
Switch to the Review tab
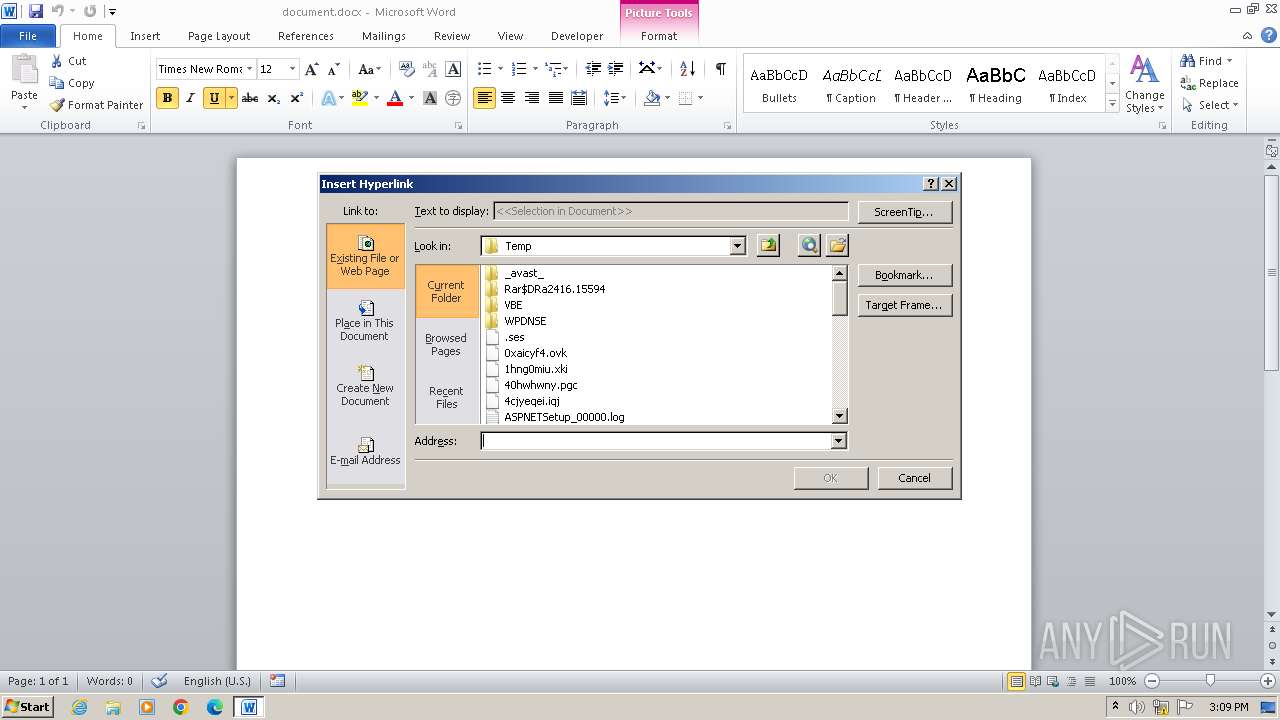452,36
